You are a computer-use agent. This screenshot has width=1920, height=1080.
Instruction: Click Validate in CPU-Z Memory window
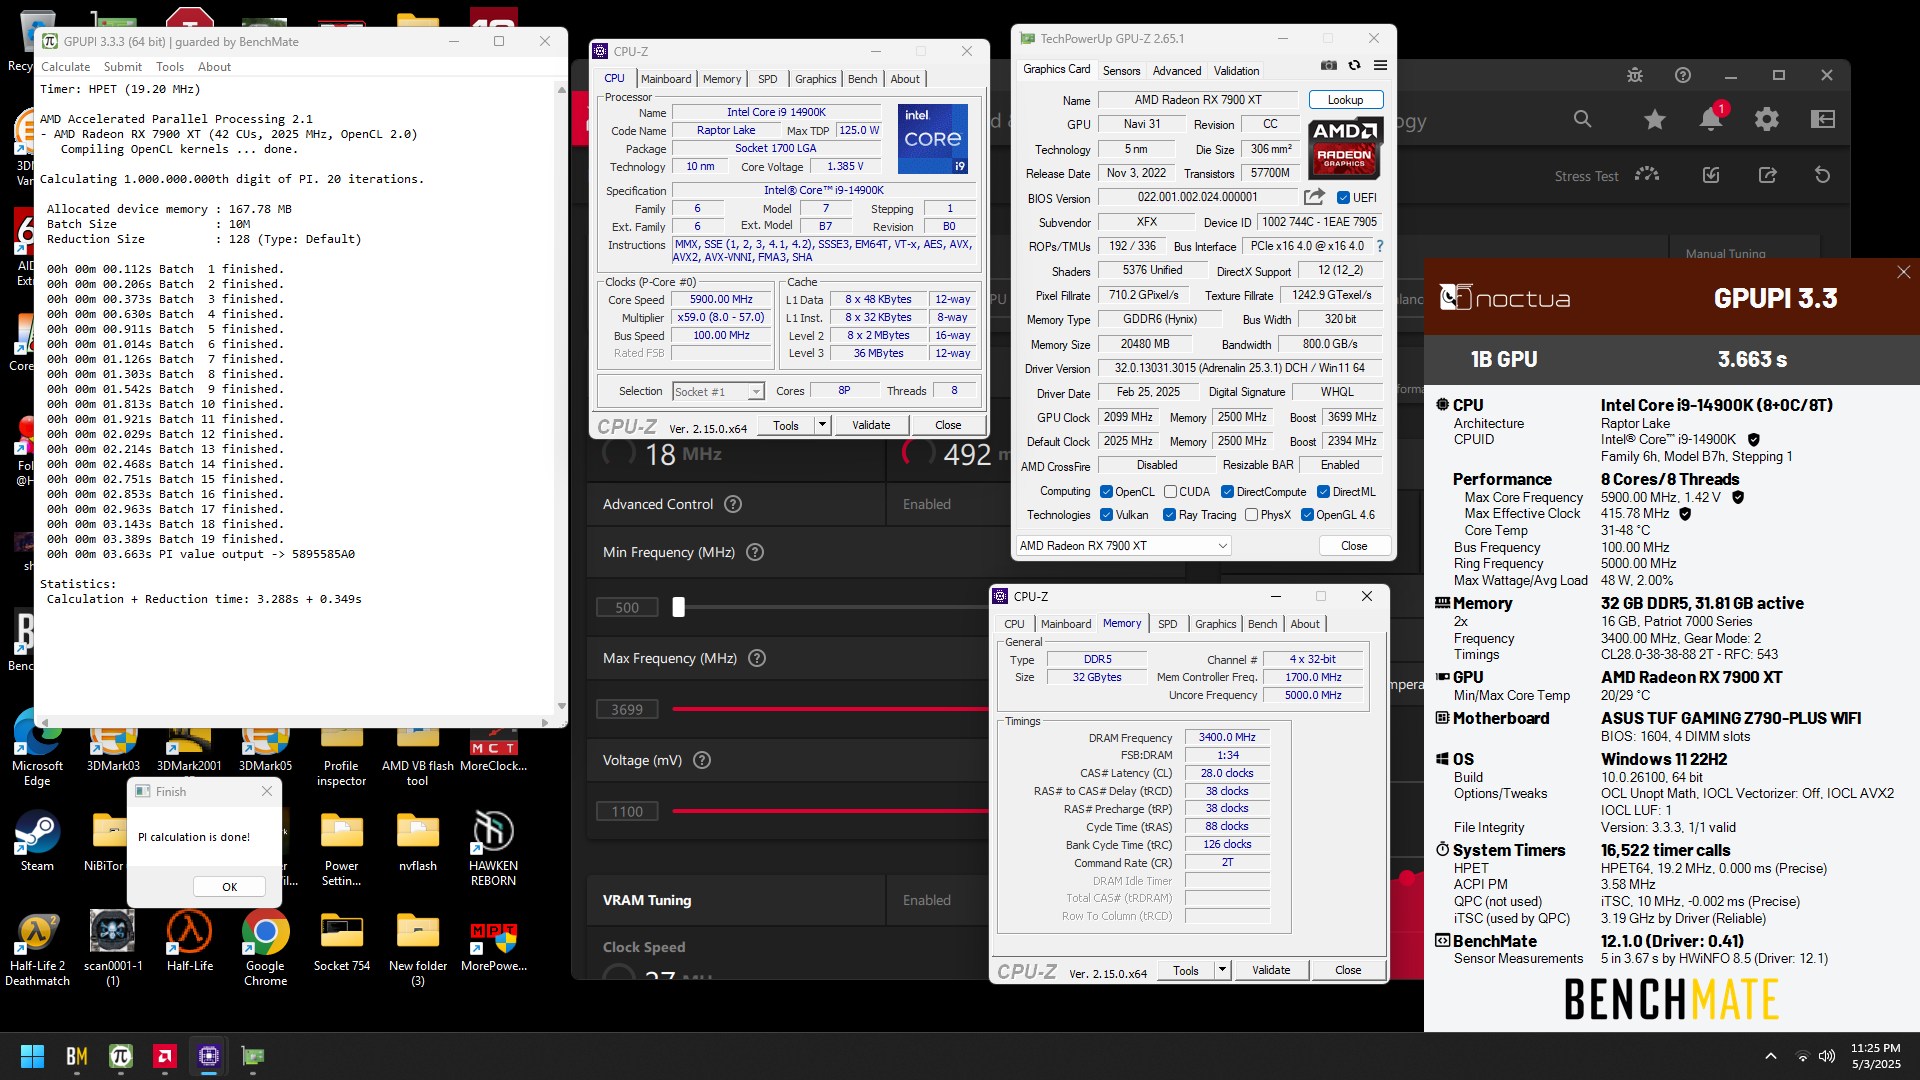[1270, 970]
